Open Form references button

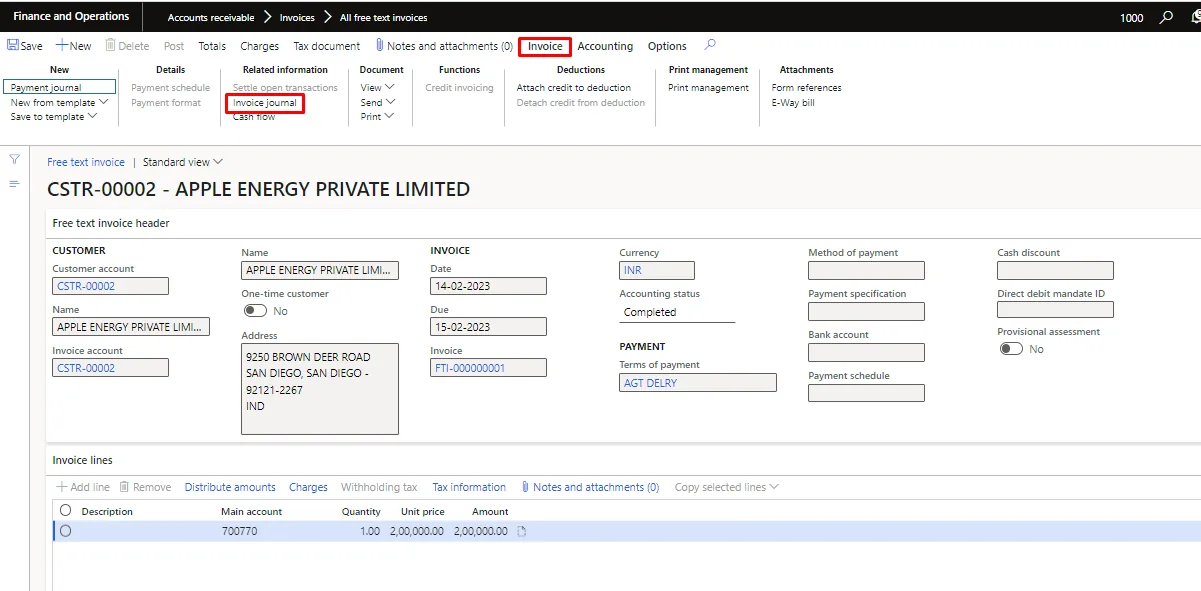[807, 87]
